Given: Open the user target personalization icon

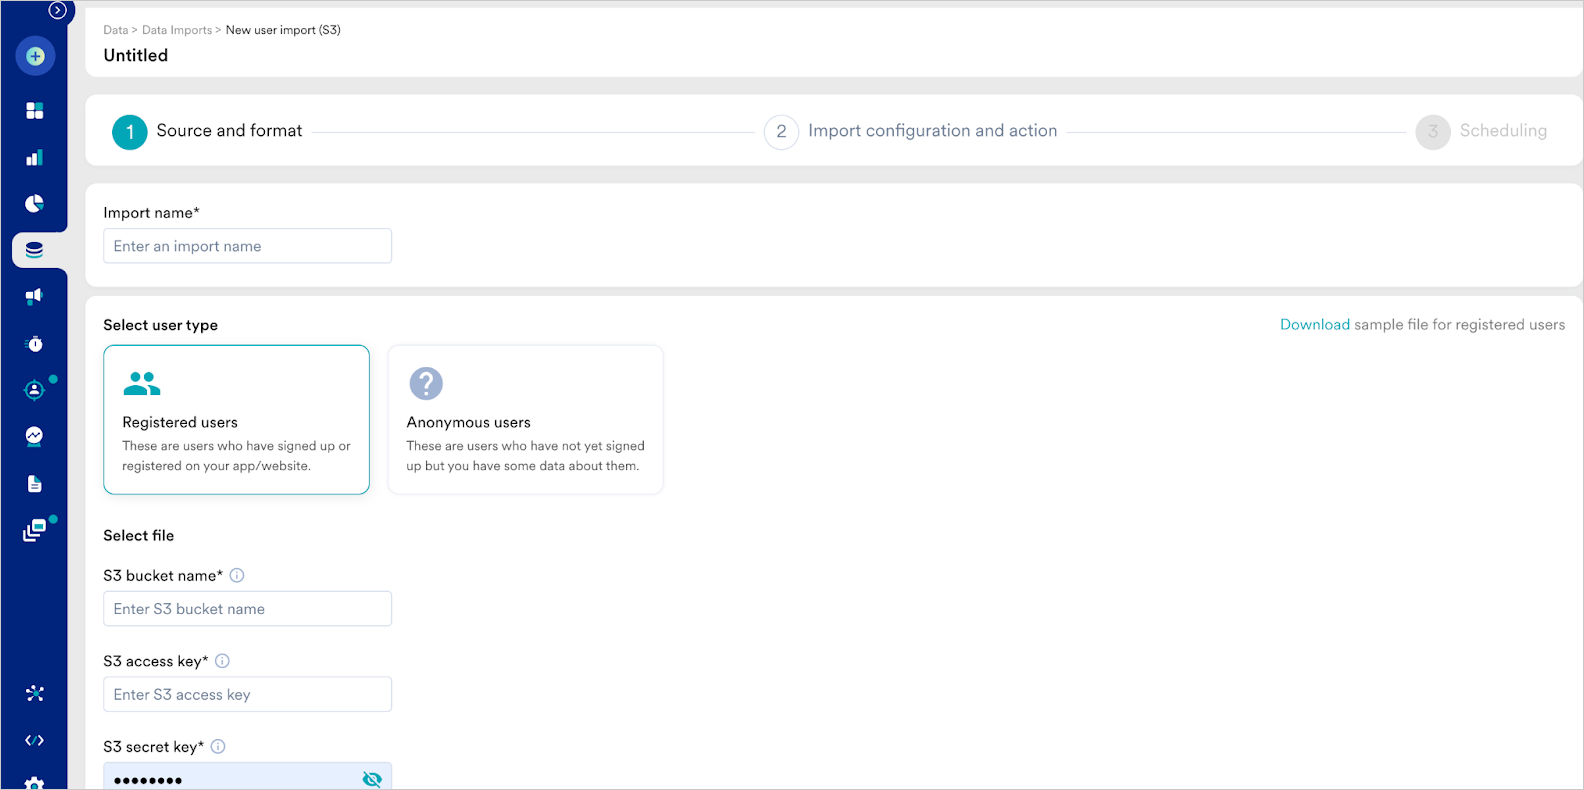Looking at the screenshot, I should [x=35, y=390].
